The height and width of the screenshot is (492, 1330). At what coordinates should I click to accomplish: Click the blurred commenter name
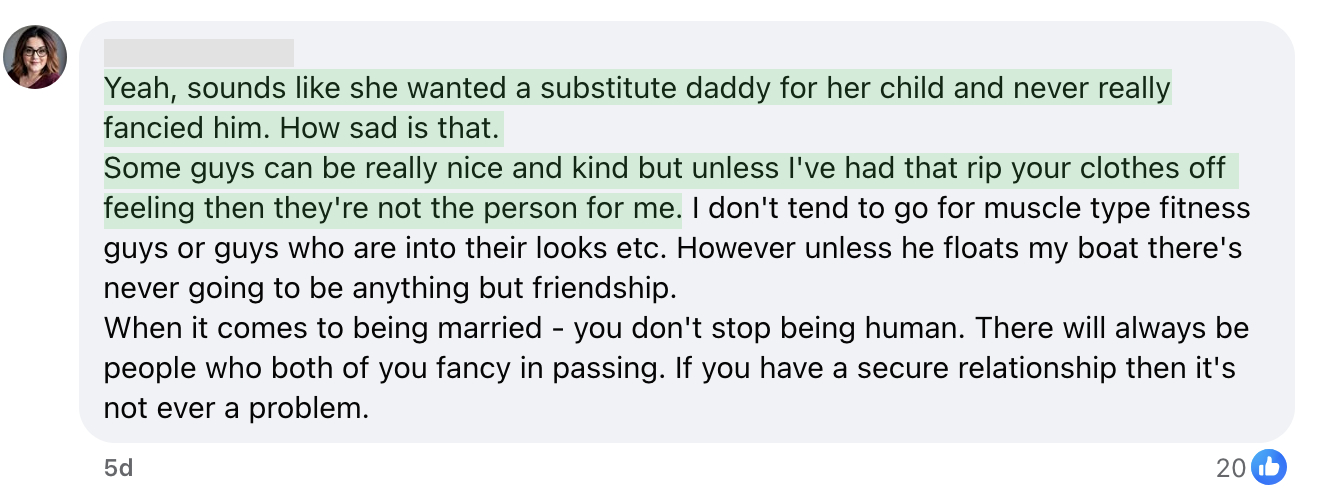(199, 53)
